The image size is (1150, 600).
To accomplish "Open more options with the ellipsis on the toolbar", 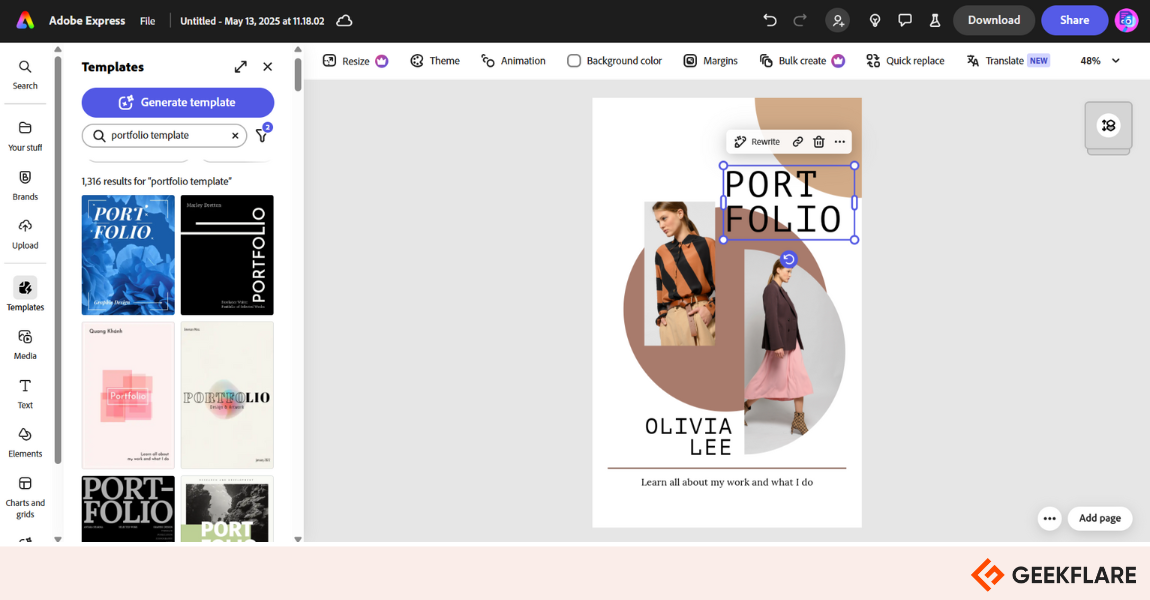I will pos(839,141).
